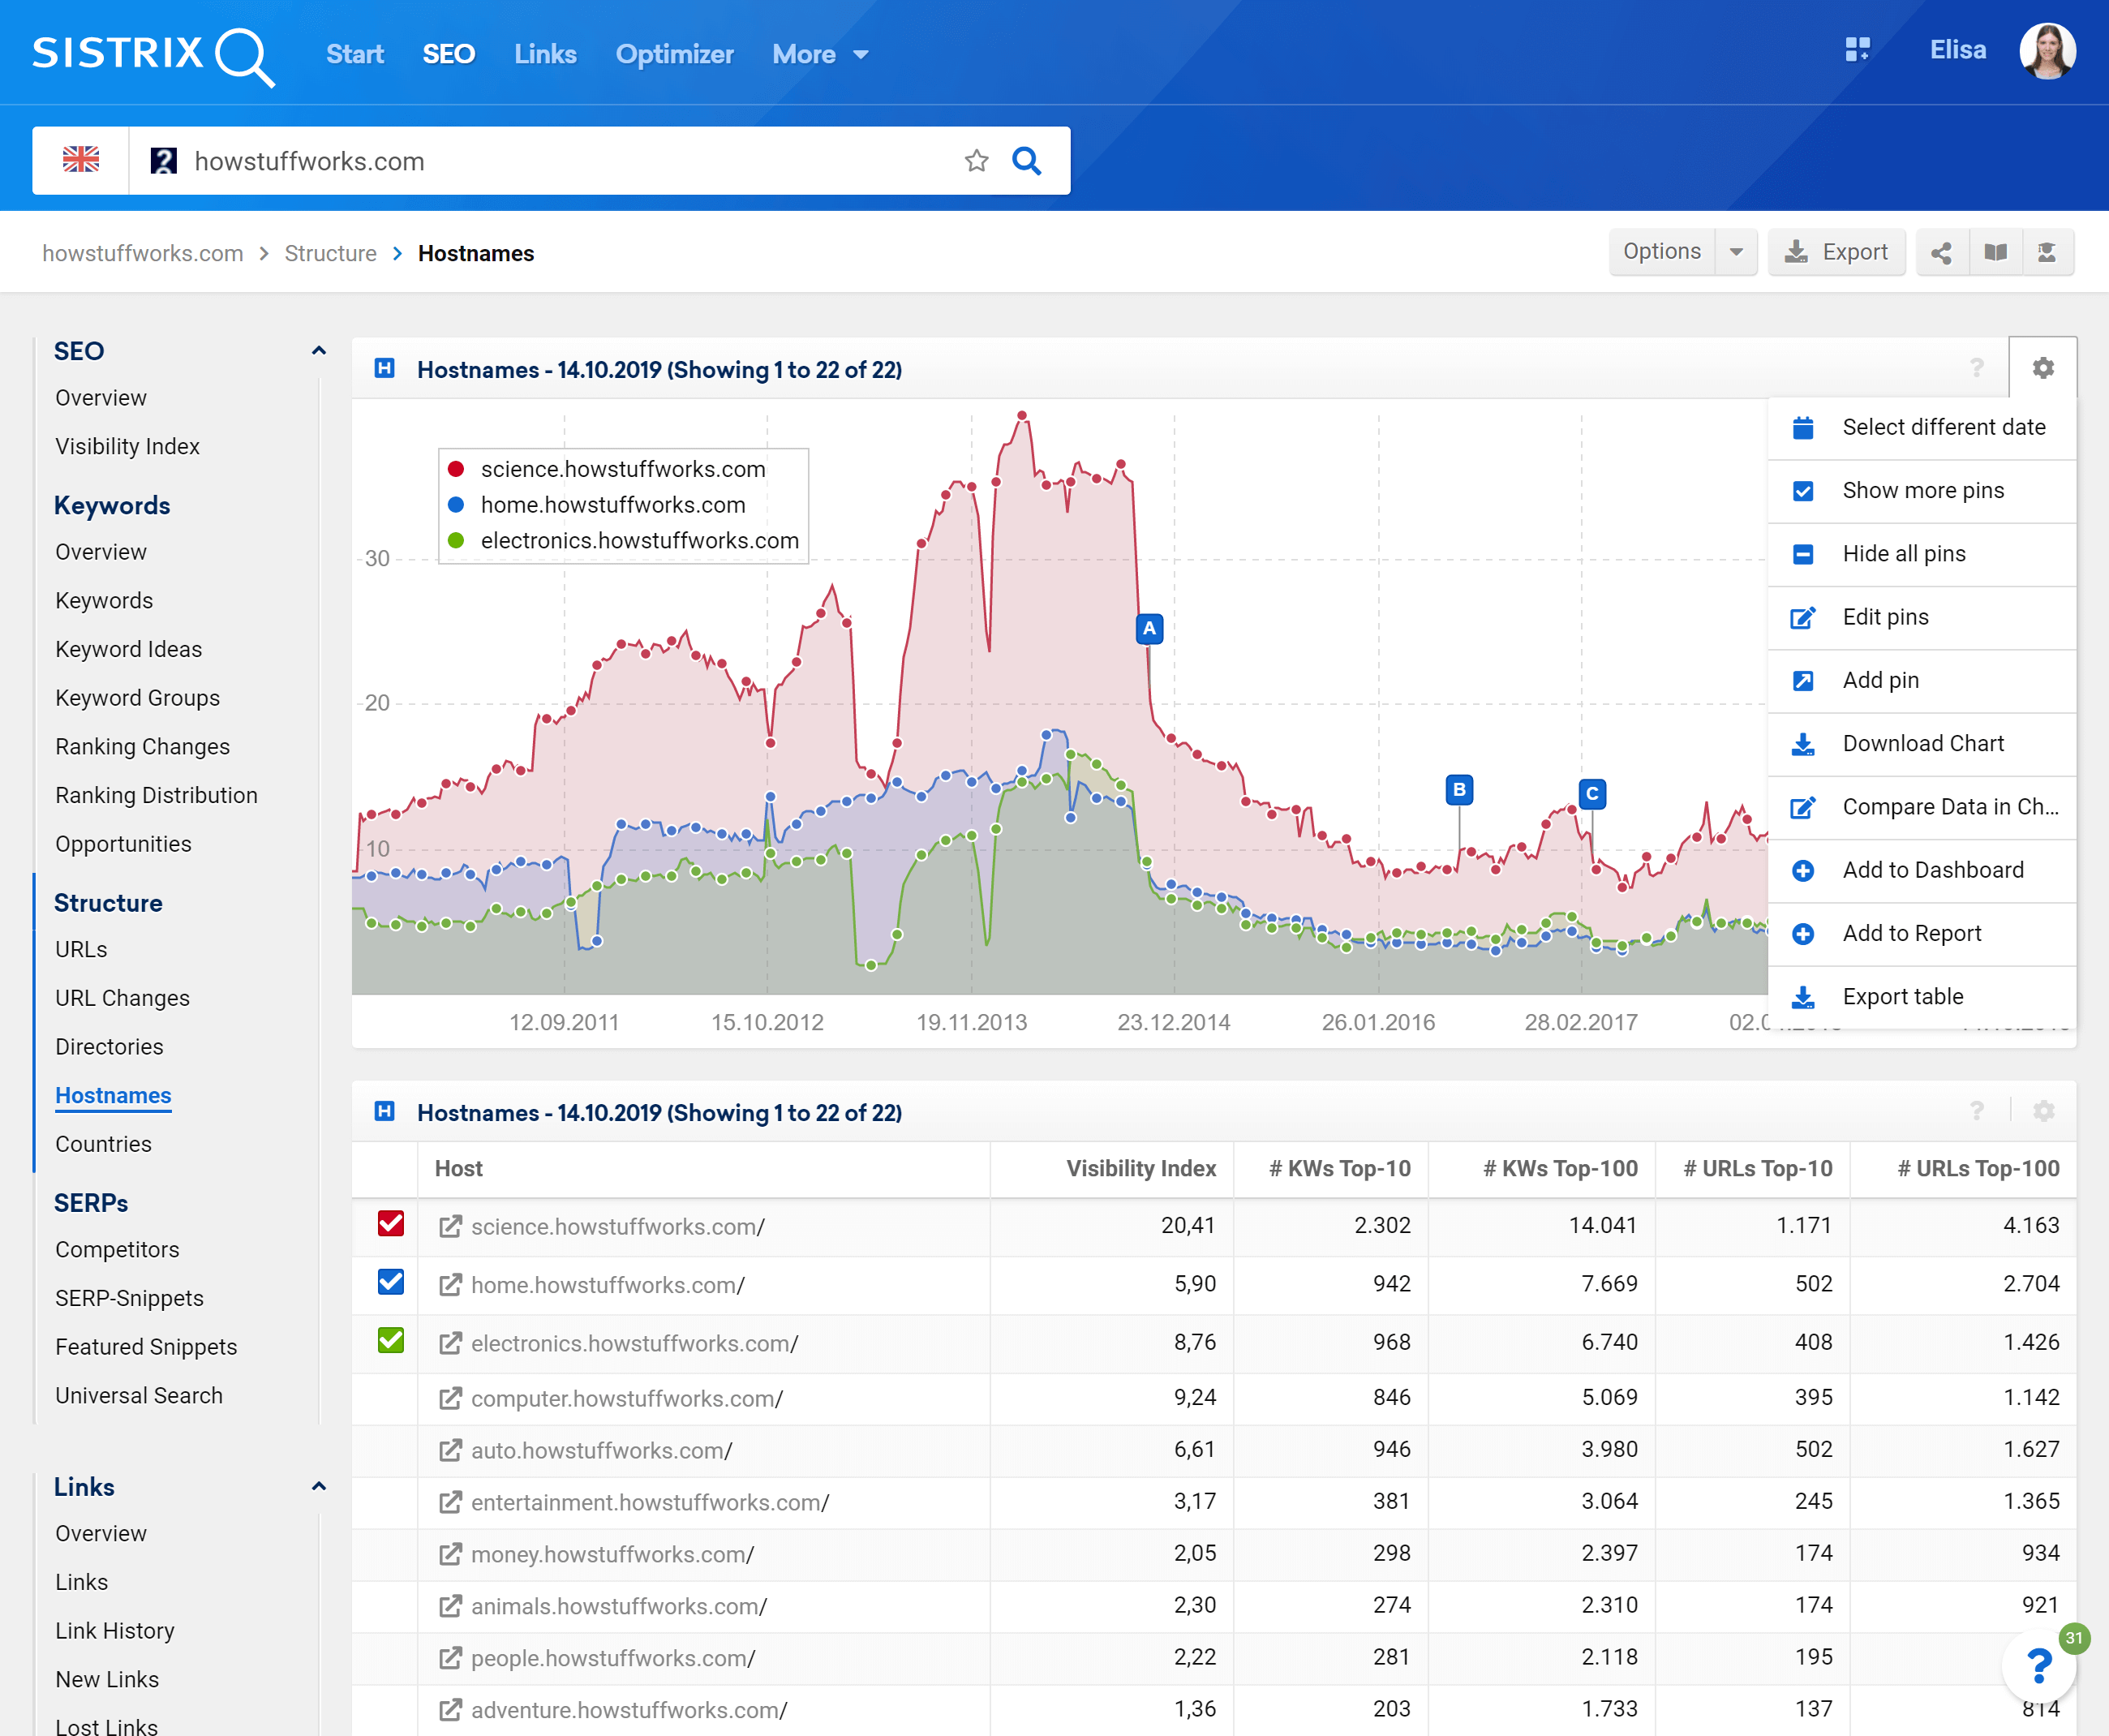2109x1736 pixels.
Task: Open external link for auto.howstuffworks.com
Action: [x=450, y=1450]
